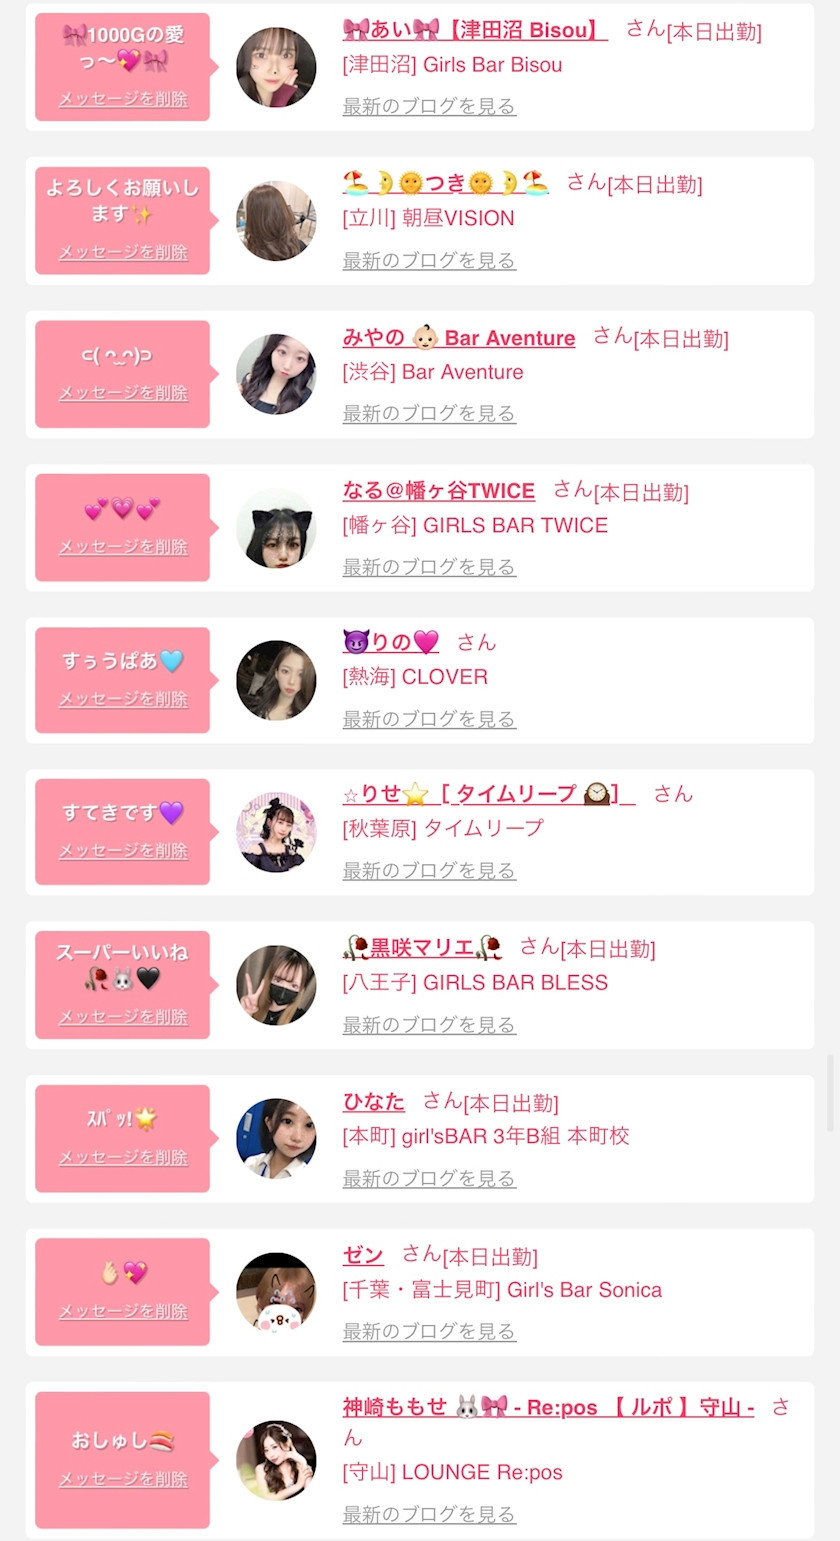Open the みやの Bar Aventure name link
This screenshot has height=1541, width=840.
[458, 338]
